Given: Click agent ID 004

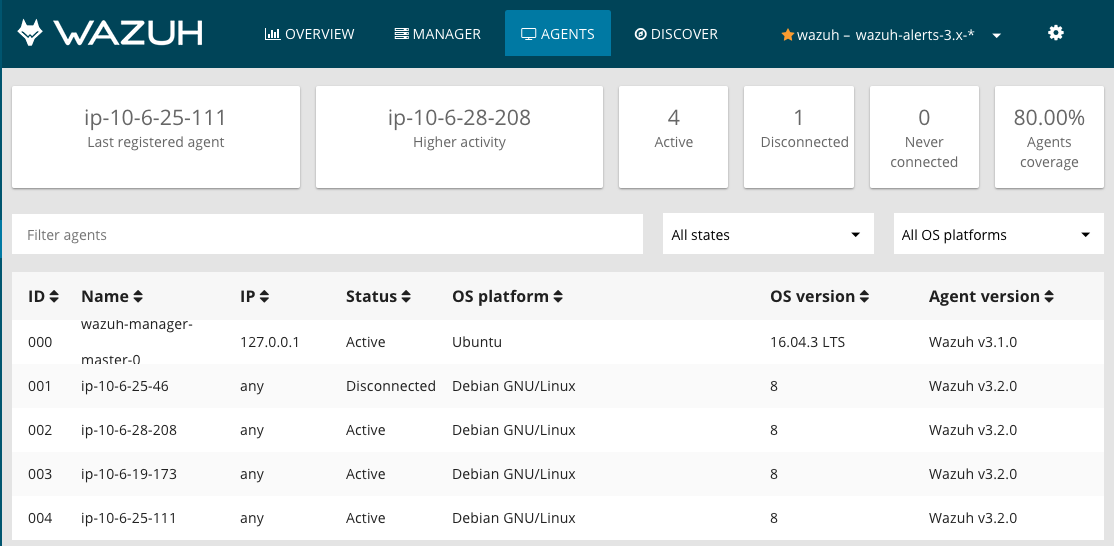Looking at the screenshot, I should click(x=40, y=518).
